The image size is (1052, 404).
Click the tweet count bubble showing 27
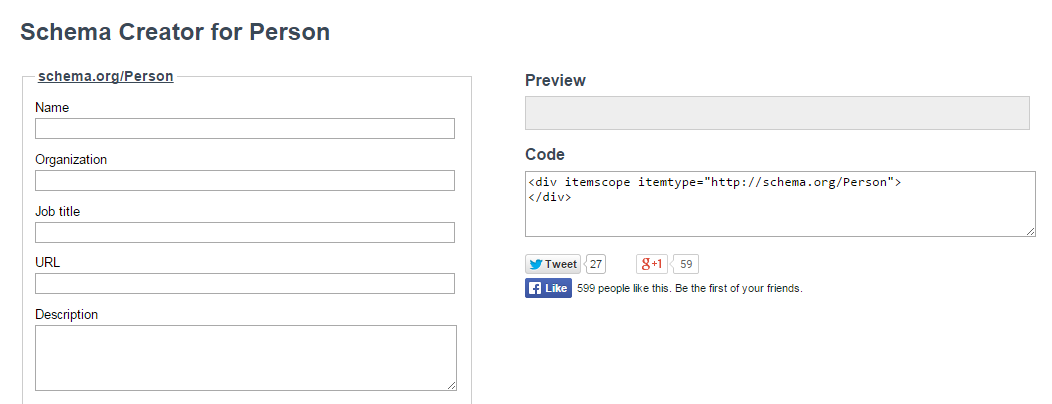(596, 264)
